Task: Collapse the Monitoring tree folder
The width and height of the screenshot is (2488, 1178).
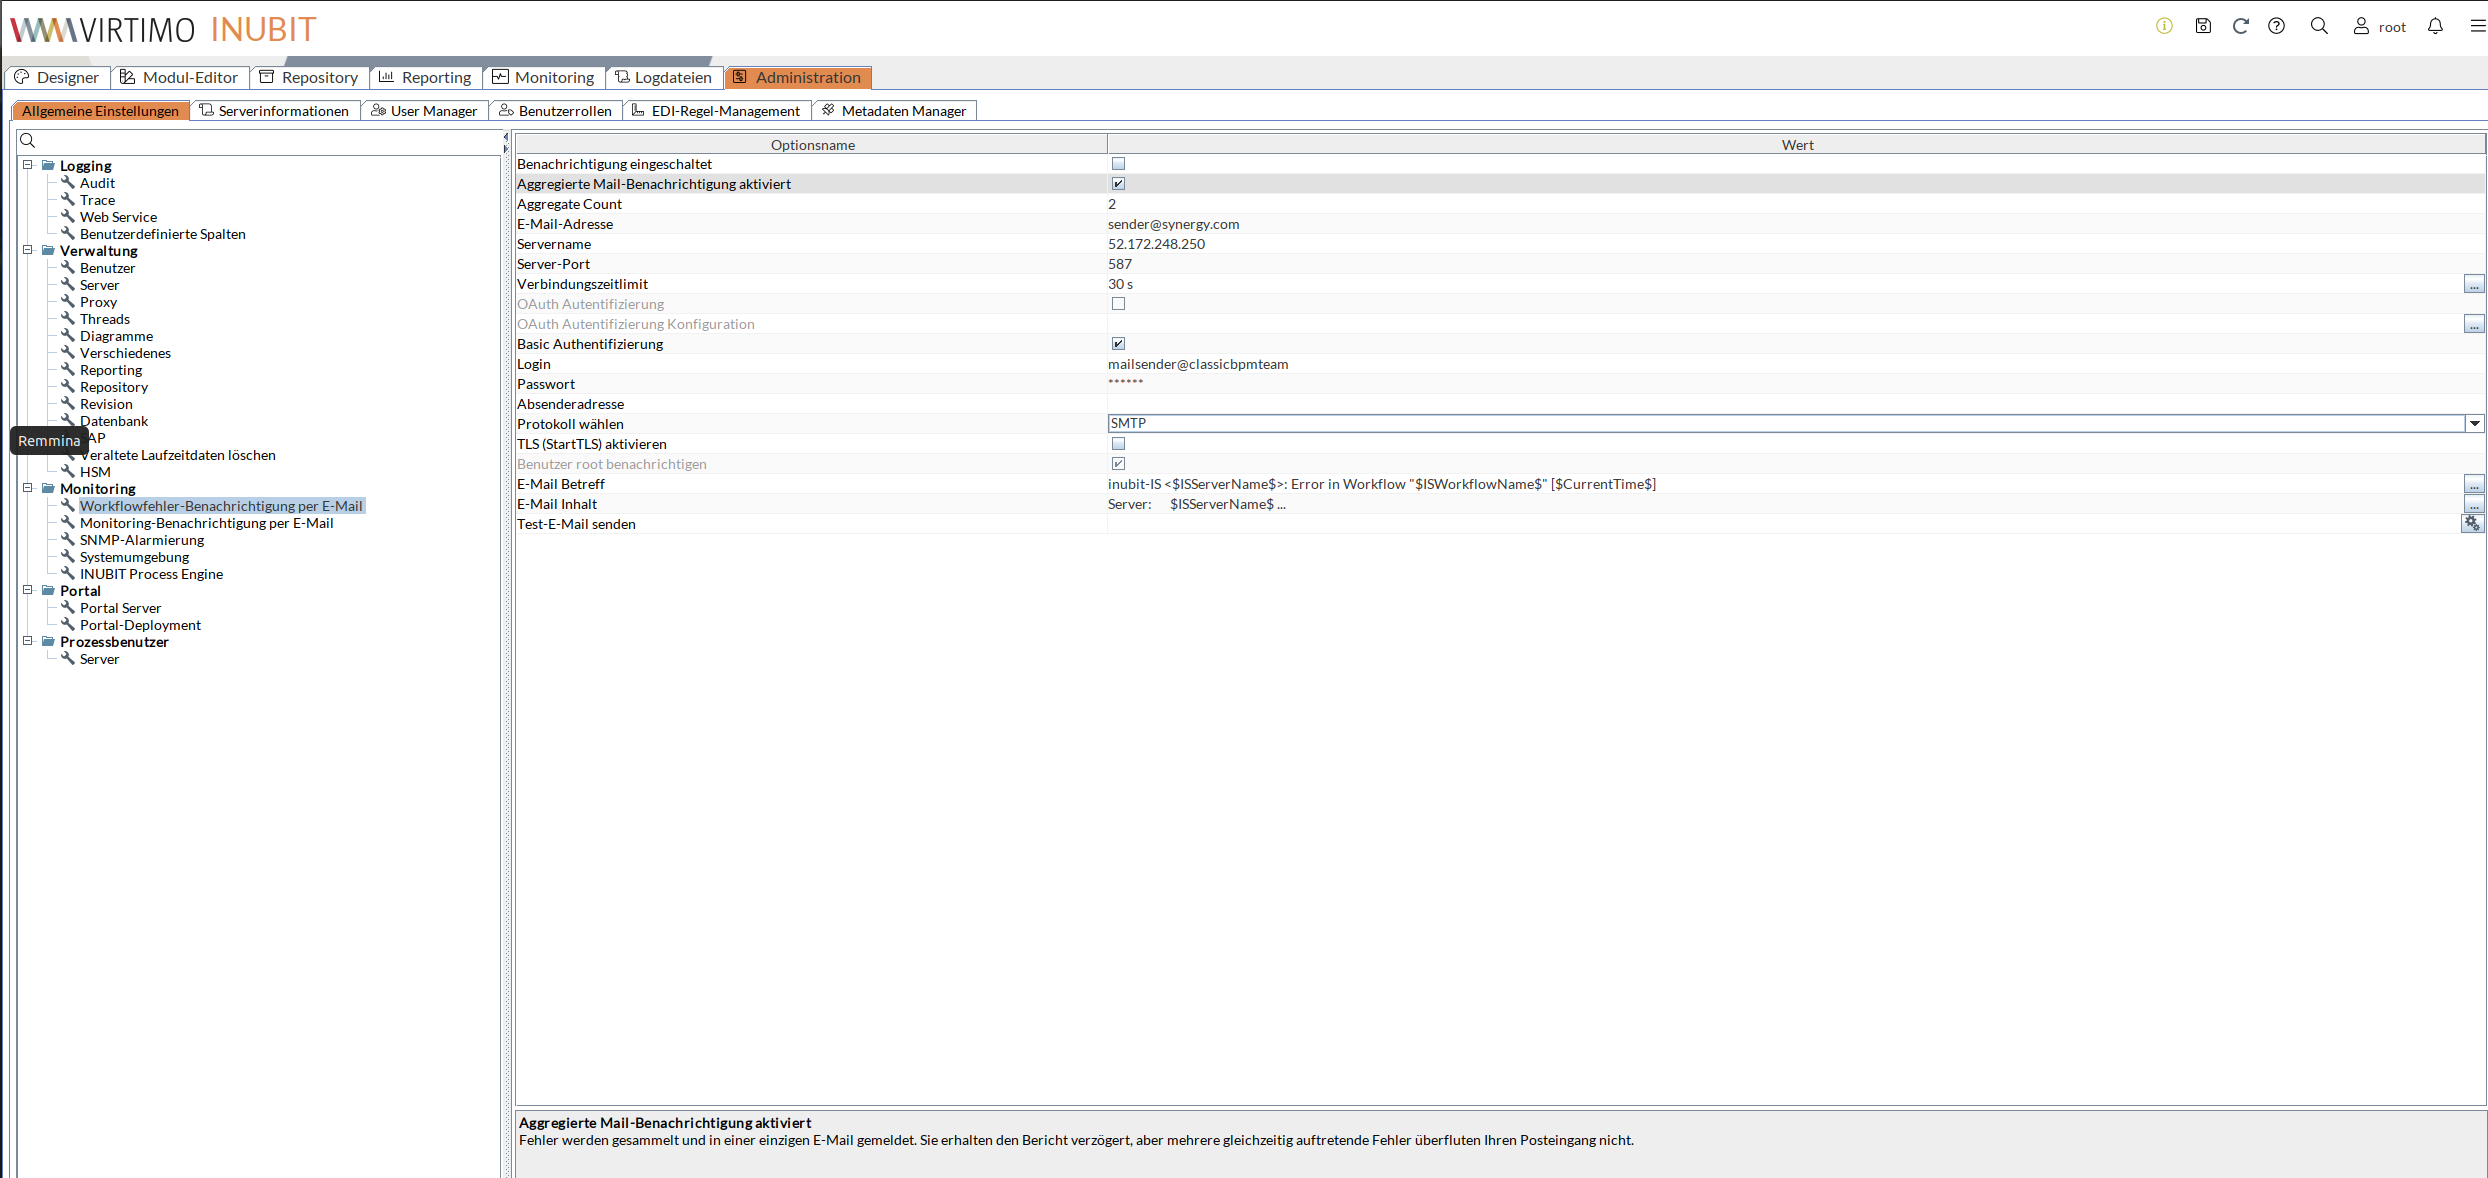Action: (x=27, y=488)
